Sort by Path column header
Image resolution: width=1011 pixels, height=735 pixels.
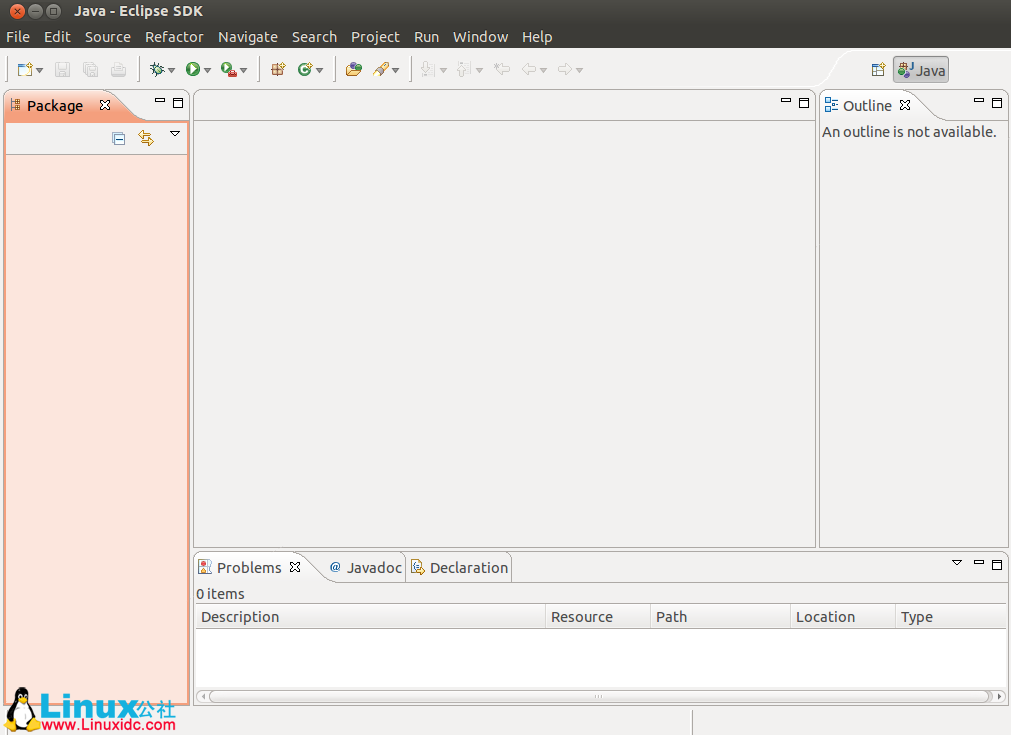(x=720, y=617)
